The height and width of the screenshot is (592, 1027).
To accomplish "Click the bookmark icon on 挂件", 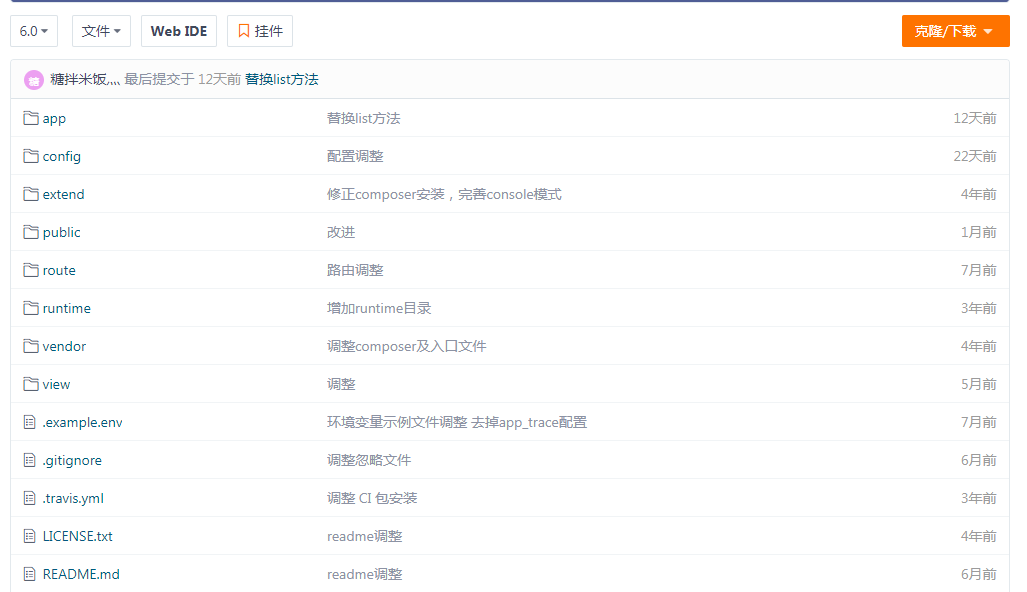I will pyautogui.click(x=244, y=31).
